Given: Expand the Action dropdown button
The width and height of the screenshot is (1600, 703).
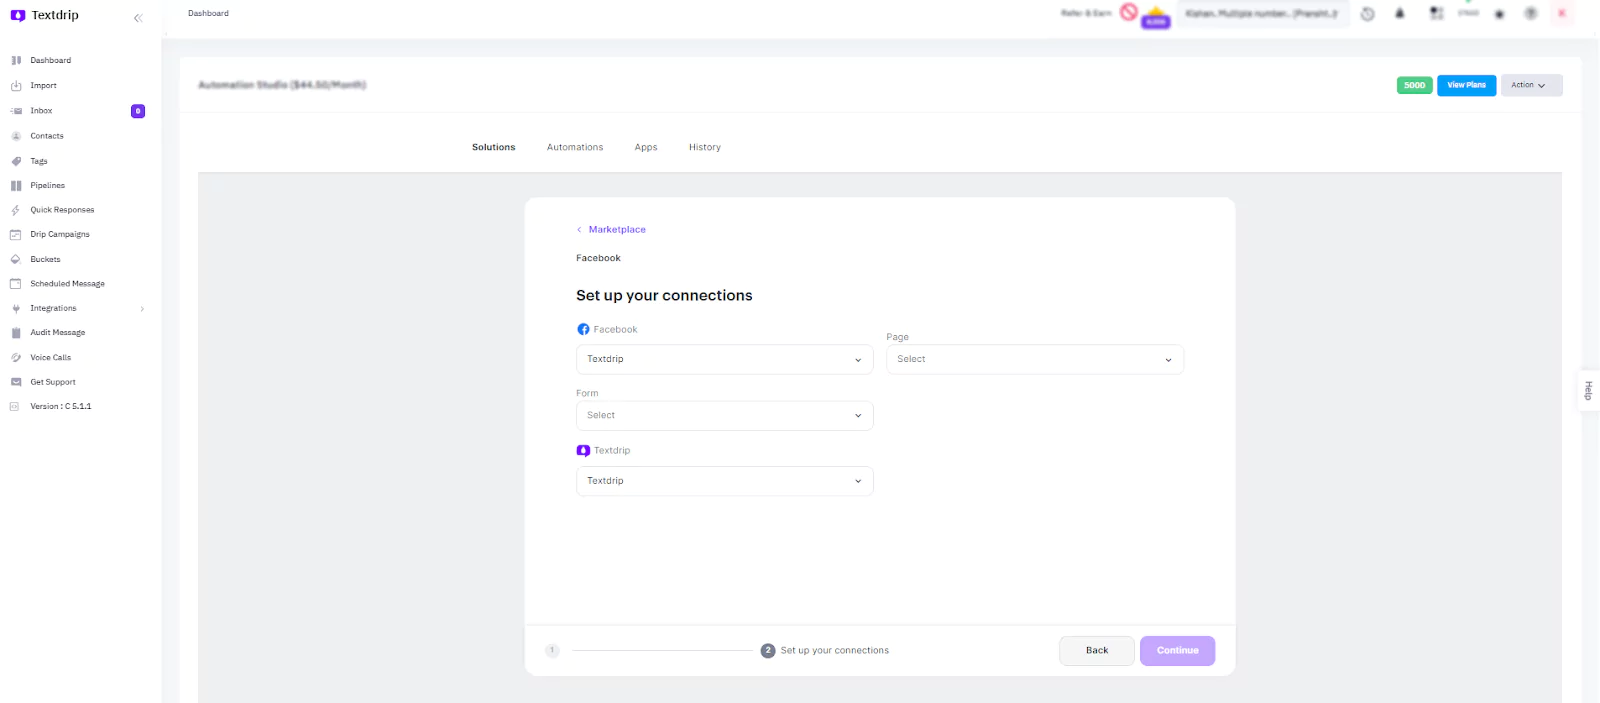Looking at the screenshot, I should coord(1530,85).
